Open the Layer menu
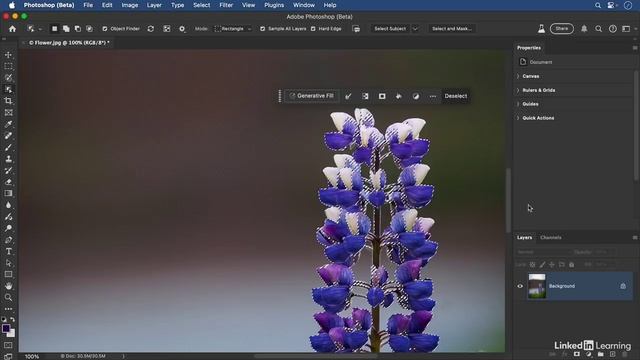The height and width of the screenshot is (360, 640). (154, 5)
